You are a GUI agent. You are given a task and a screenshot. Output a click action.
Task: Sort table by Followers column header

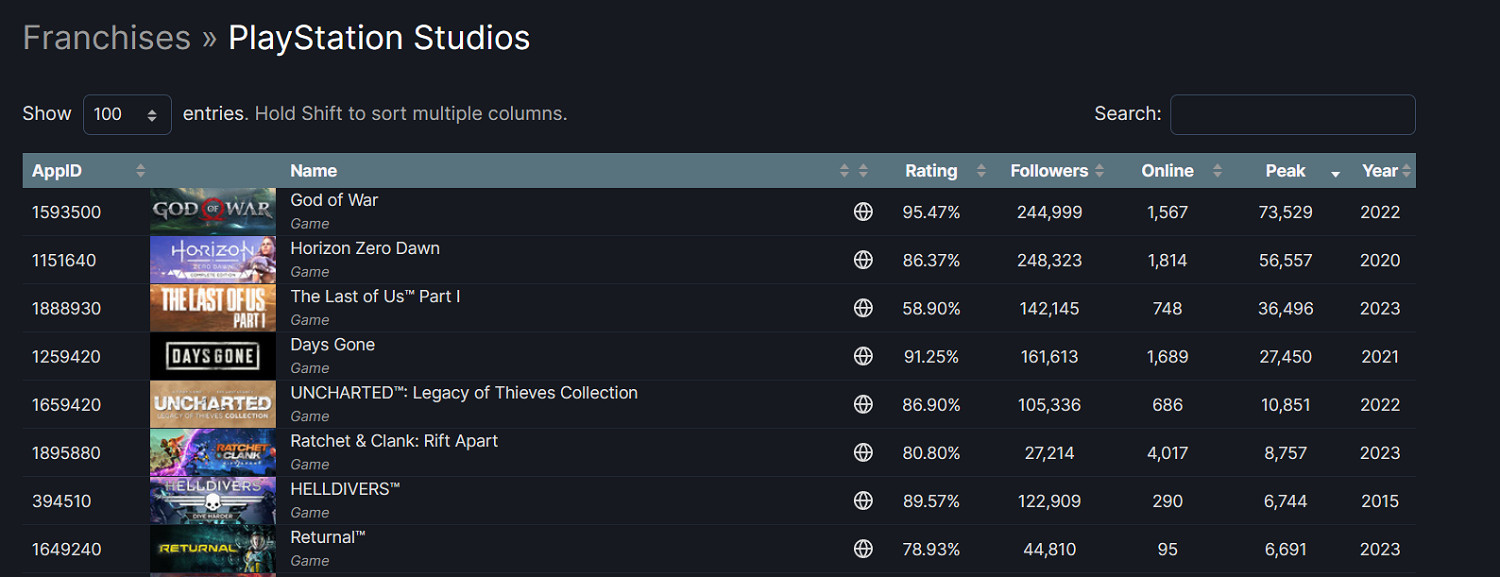point(1049,171)
